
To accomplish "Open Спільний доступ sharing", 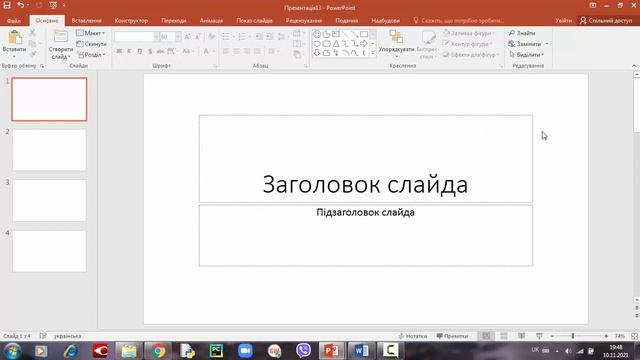I will point(606,20).
